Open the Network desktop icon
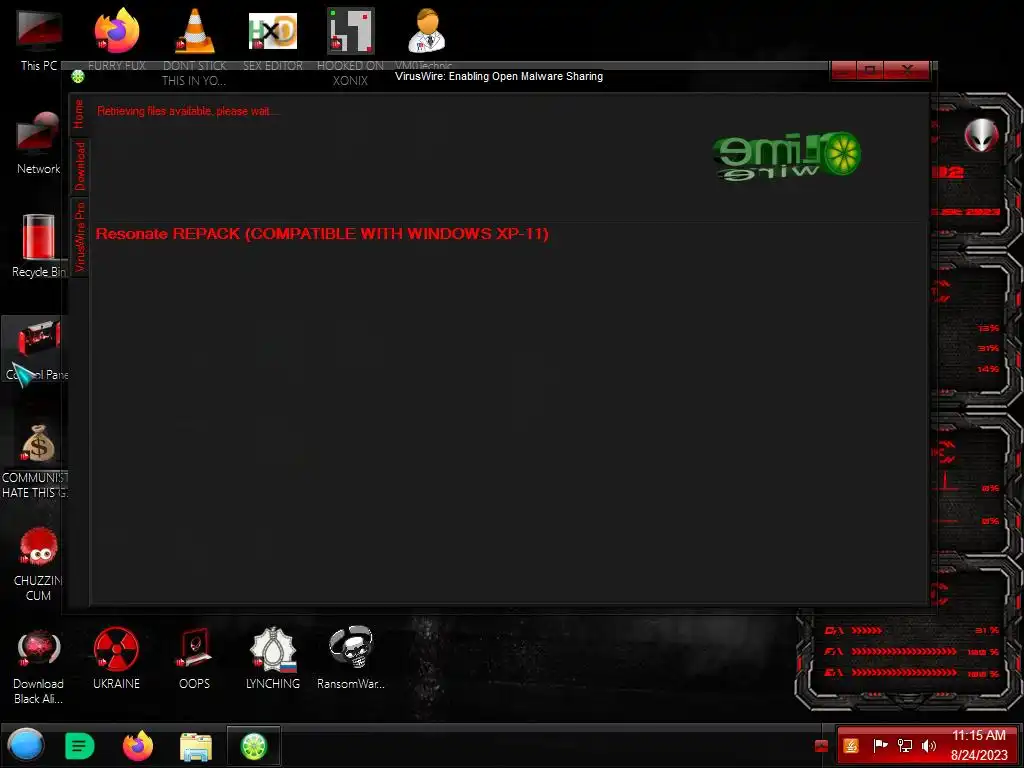 pos(39,144)
